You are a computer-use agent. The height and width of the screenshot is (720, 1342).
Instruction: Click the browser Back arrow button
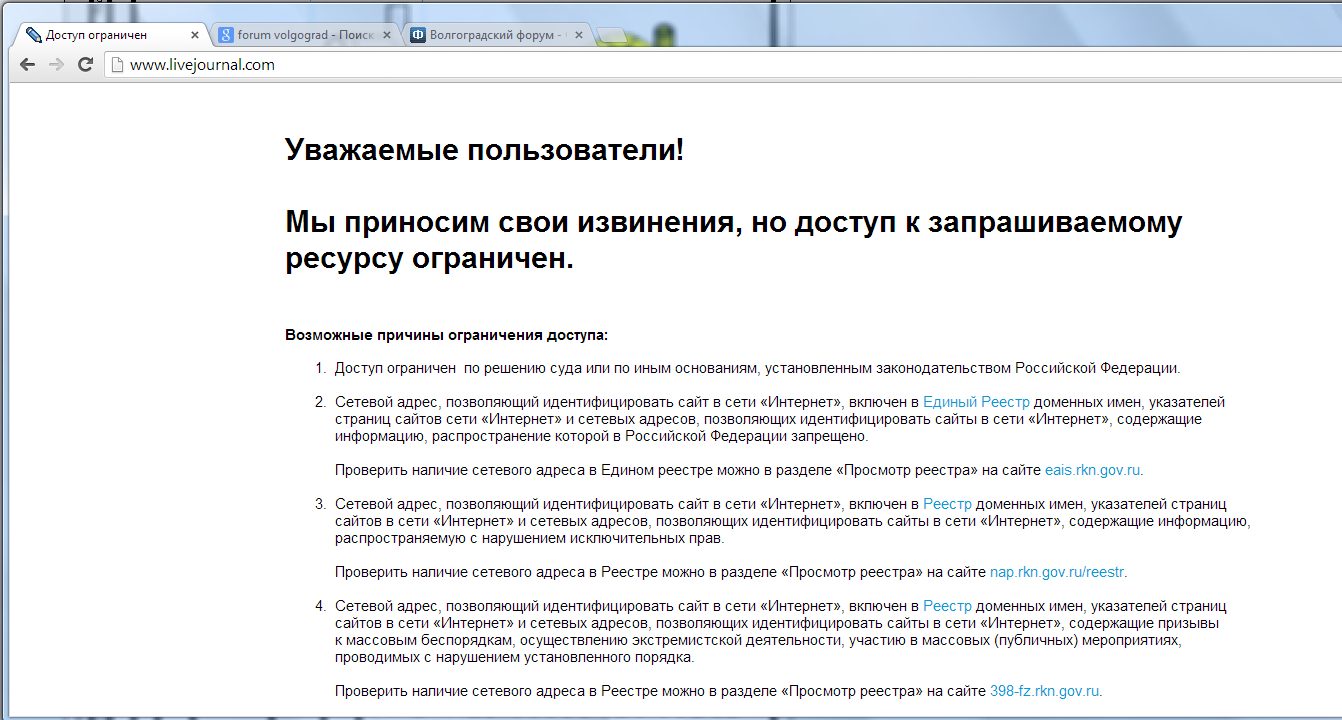click(27, 65)
